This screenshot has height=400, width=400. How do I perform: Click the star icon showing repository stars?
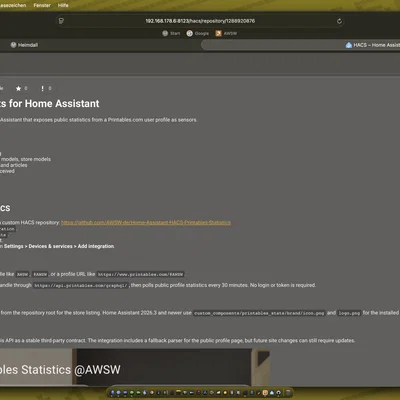tap(18, 88)
